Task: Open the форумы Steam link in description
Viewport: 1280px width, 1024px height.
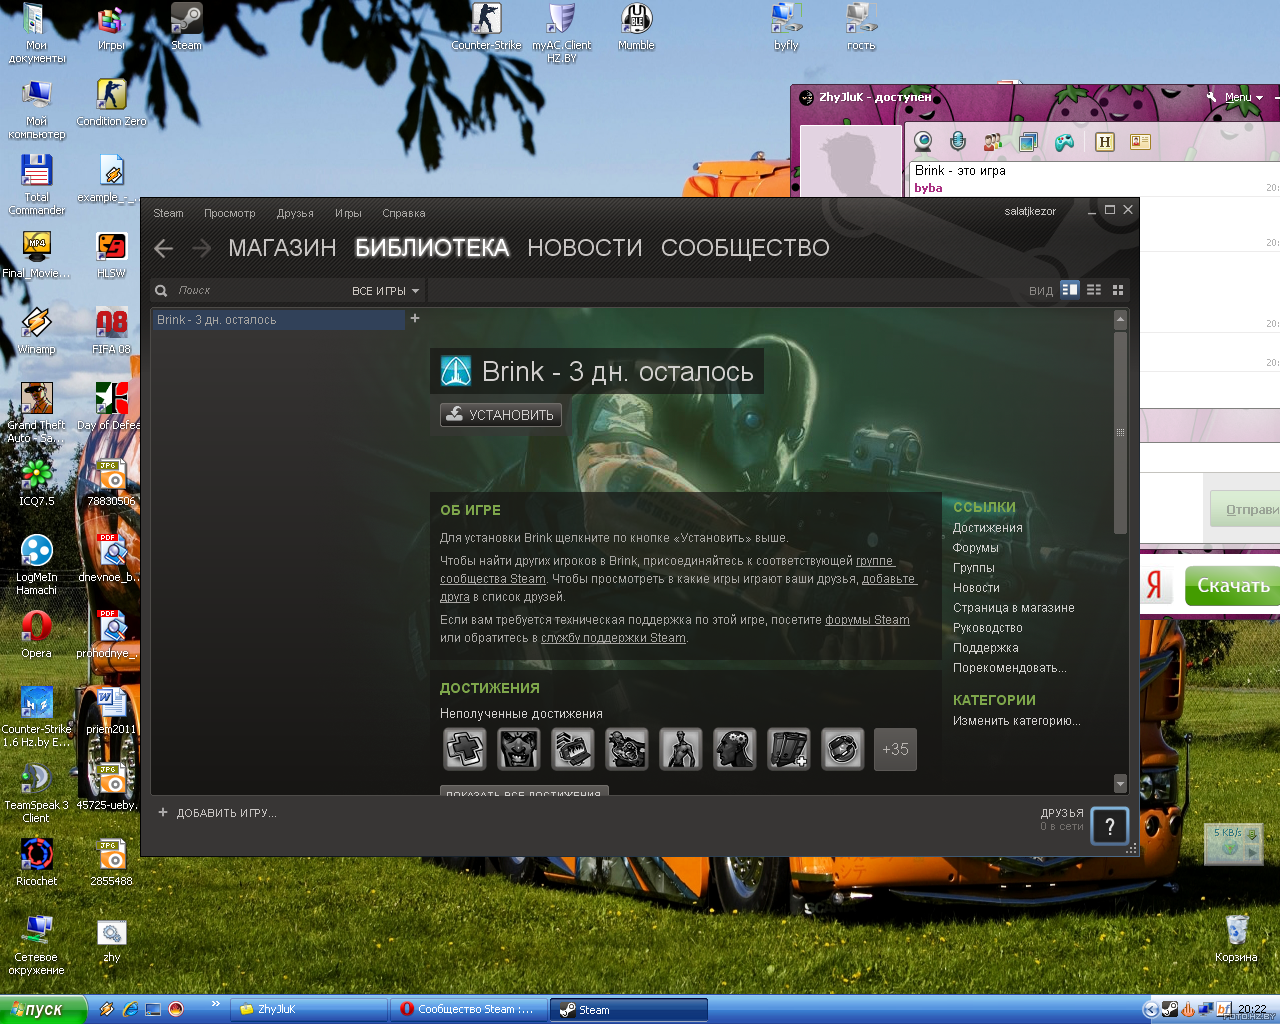Action: (867, 620)
